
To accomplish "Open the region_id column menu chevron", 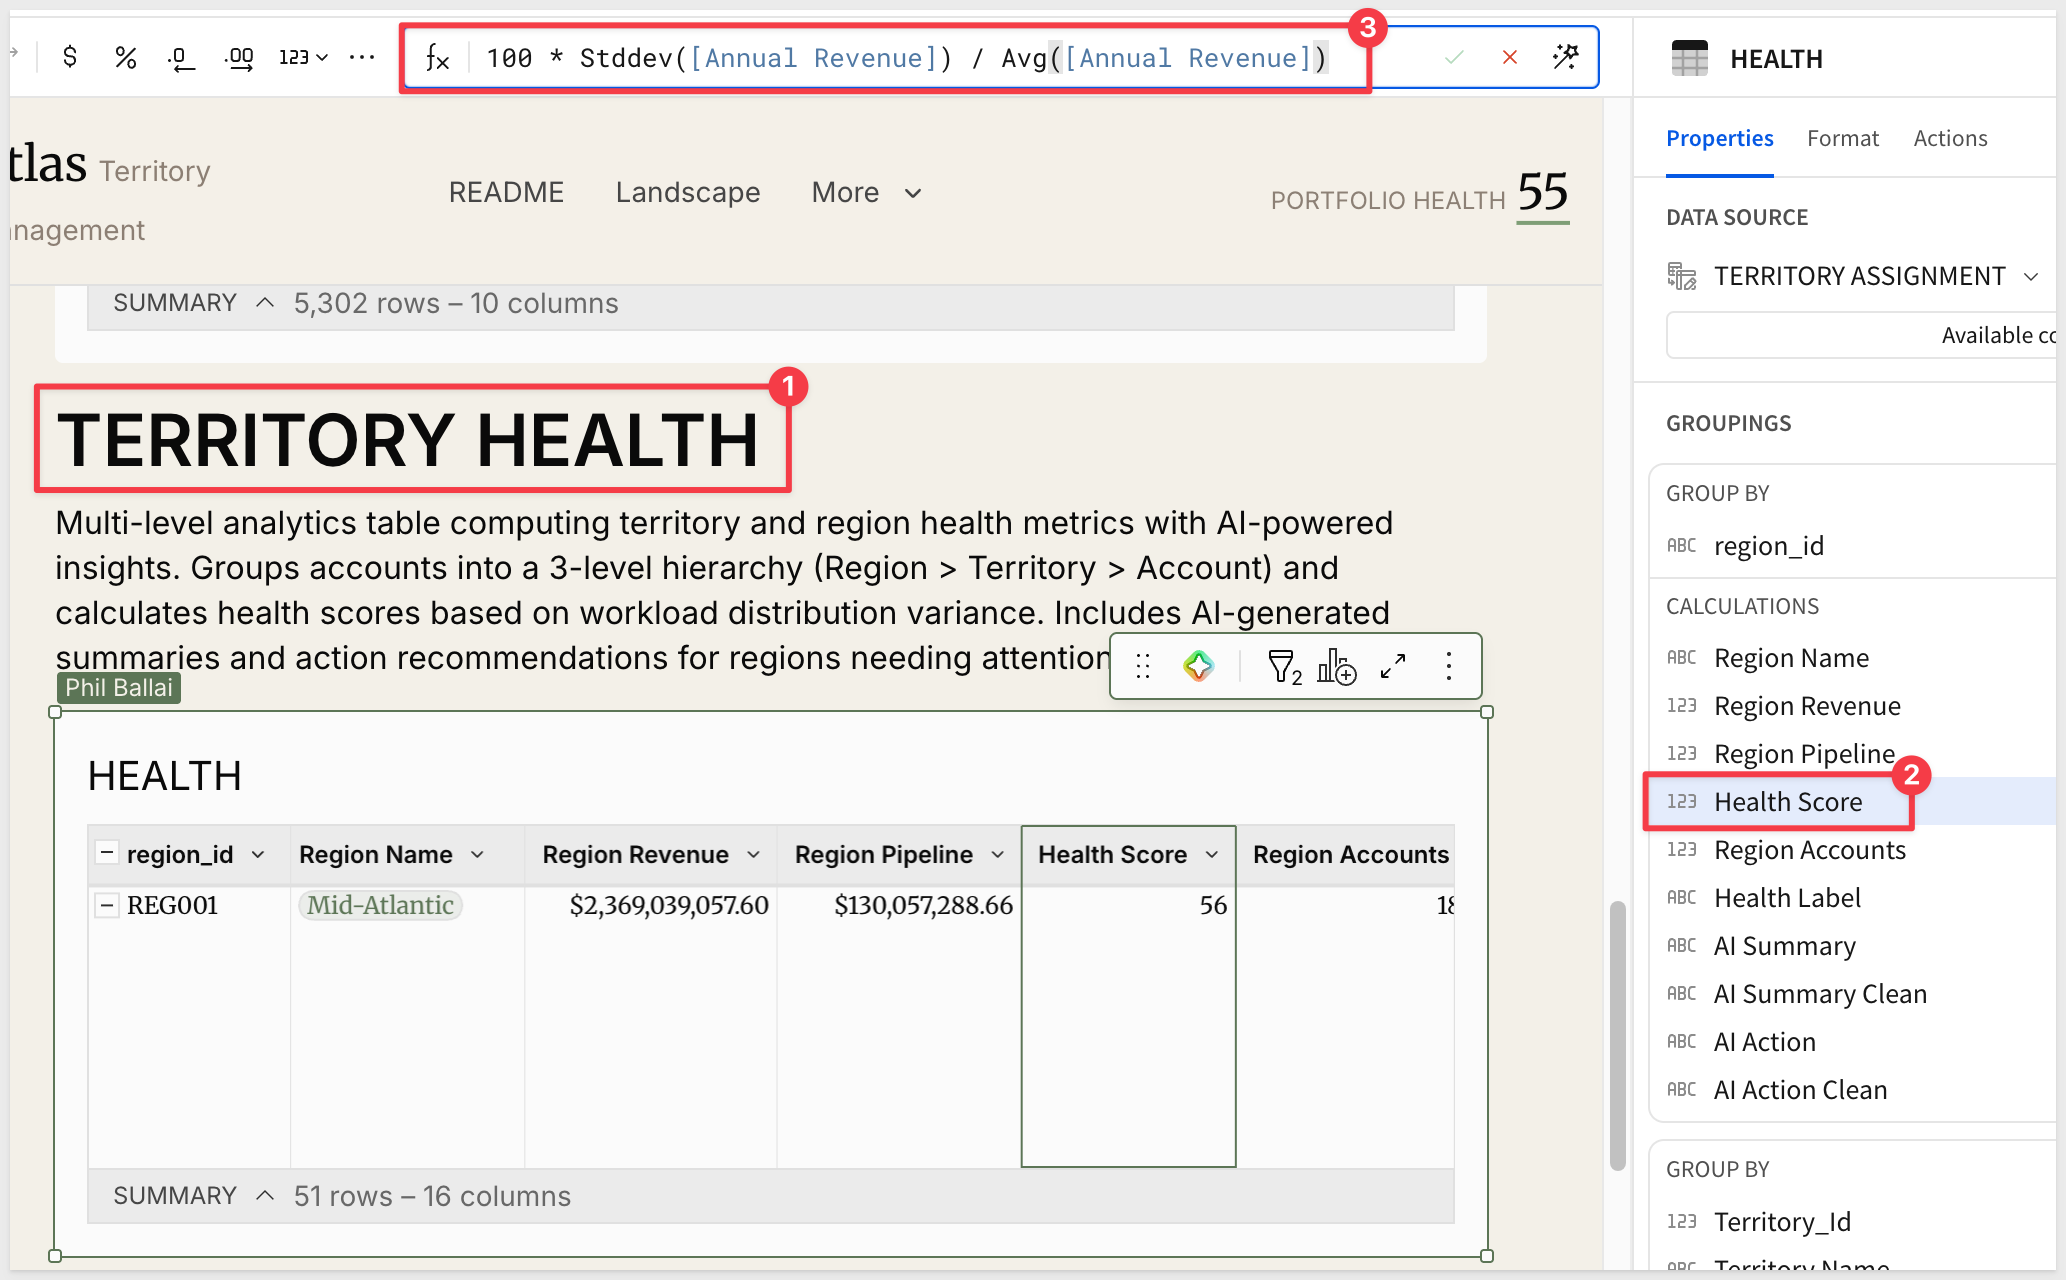I will [x=258, y=855].
